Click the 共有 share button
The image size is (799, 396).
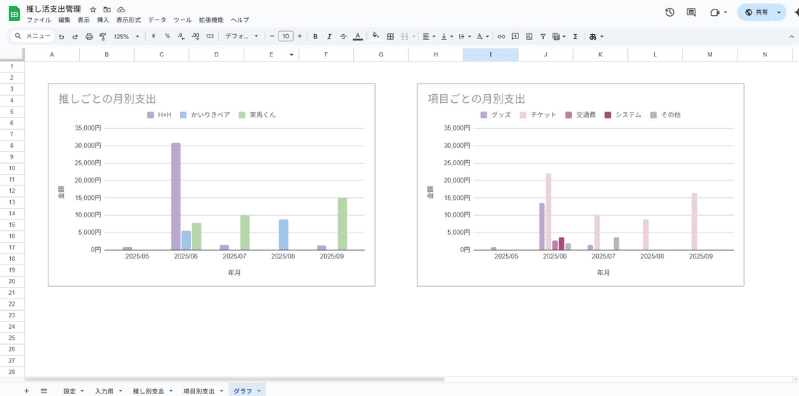(x=756, y=12)
